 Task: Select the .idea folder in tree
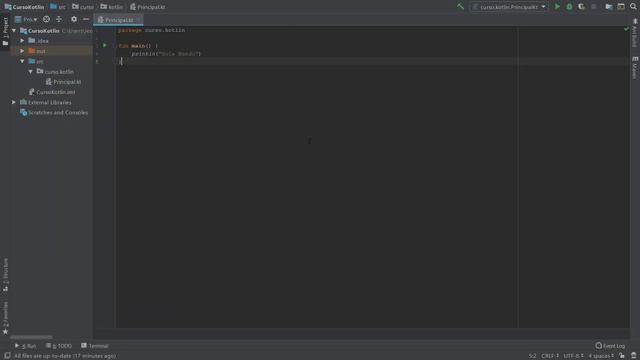(38, 41)
